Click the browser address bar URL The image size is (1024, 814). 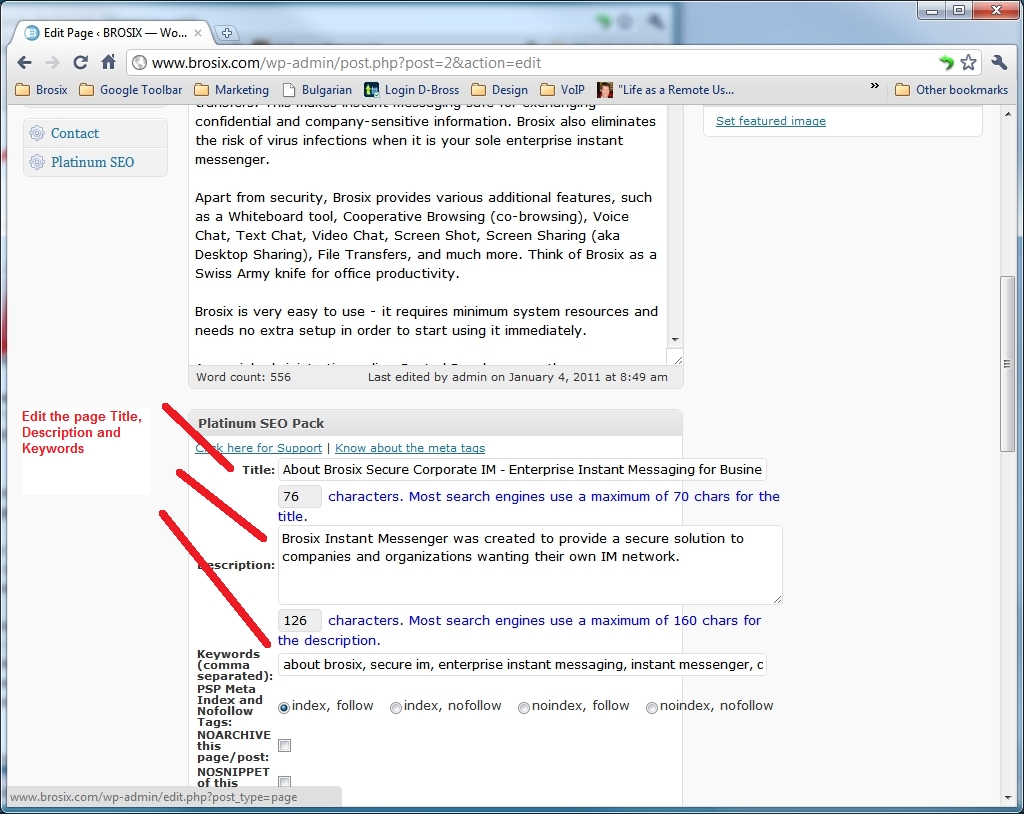coord(346,63)
